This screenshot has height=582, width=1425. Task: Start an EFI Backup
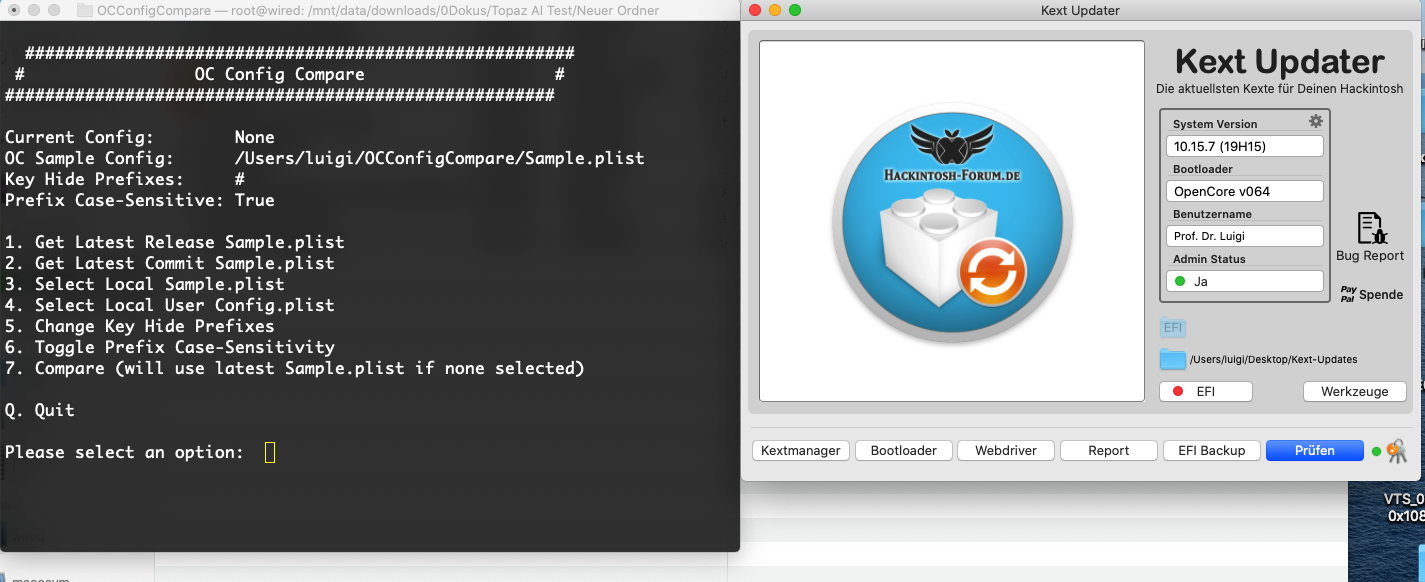click(1212, 450)
